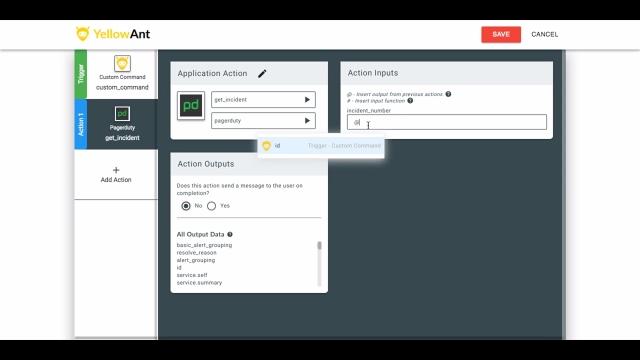Image resolution: width=640 pixels, height=360 pixels.
Task: Select the Yes radio button
Action: [211, 206]
